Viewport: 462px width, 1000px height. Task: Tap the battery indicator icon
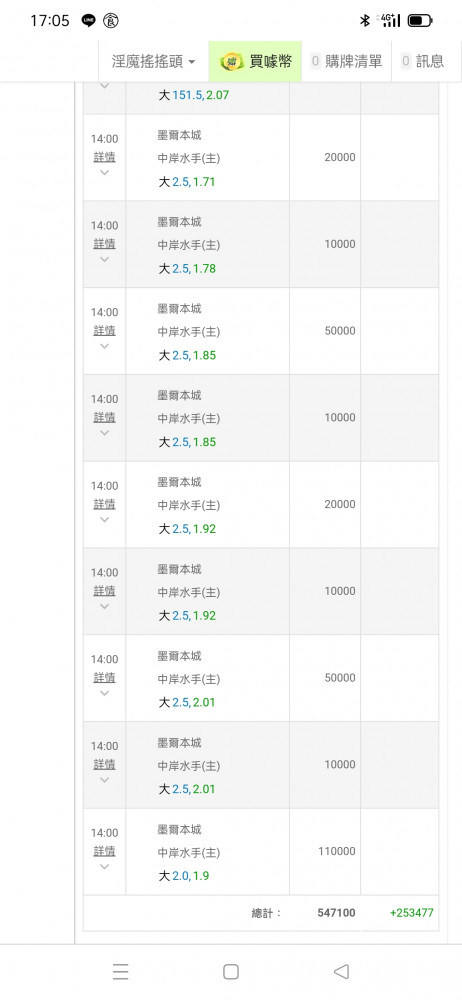click(x=420, y=21)
